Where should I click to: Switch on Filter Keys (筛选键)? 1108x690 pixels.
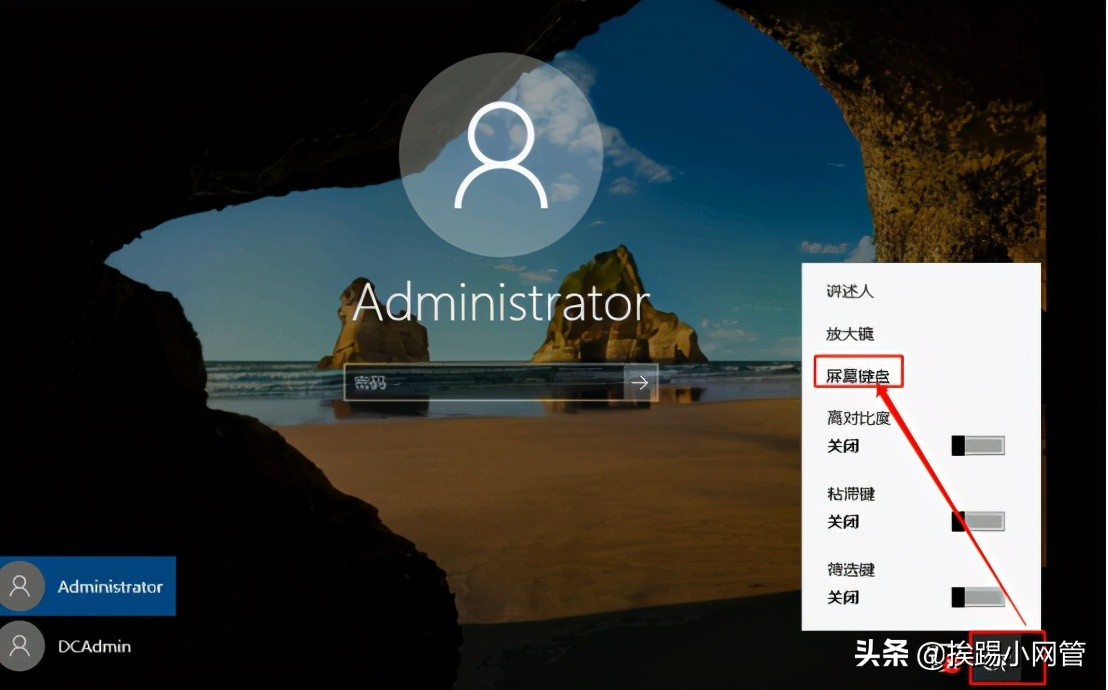pos(978,597)
